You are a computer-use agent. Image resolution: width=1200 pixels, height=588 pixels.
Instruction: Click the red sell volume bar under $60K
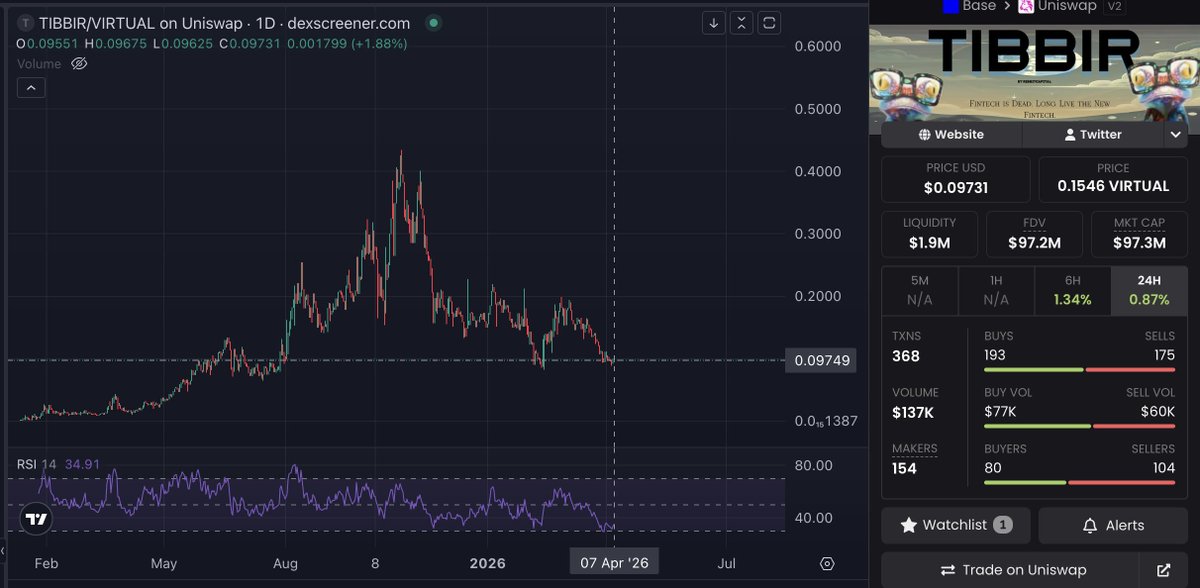click(x=1134, y=426)
